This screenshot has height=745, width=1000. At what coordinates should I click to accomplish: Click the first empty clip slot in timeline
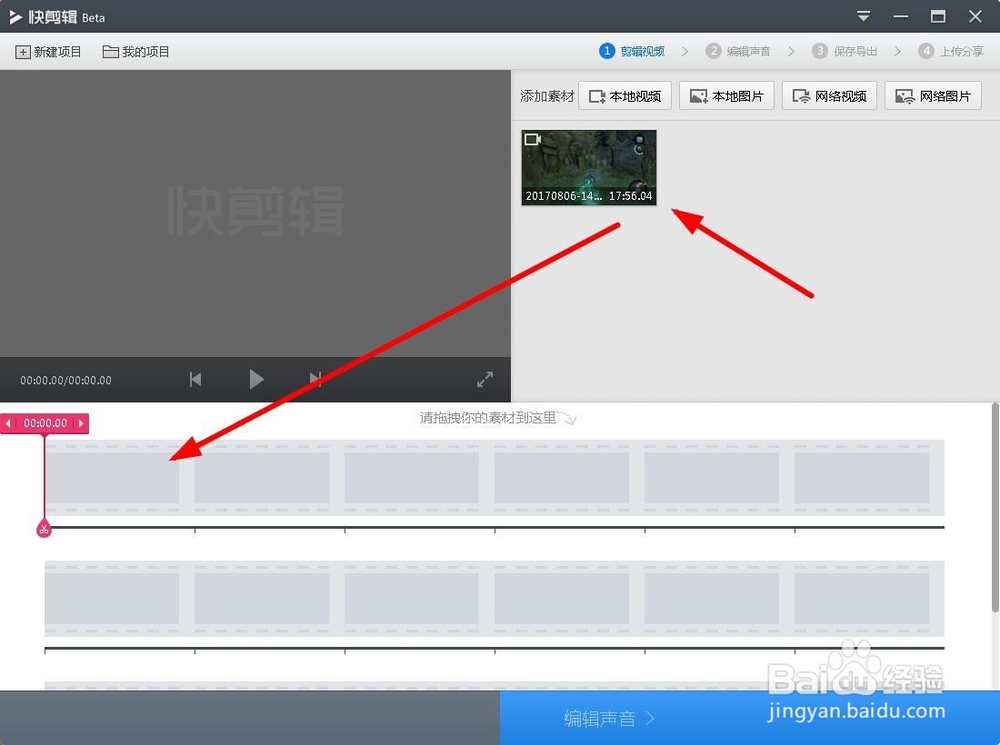pos(112,477)
